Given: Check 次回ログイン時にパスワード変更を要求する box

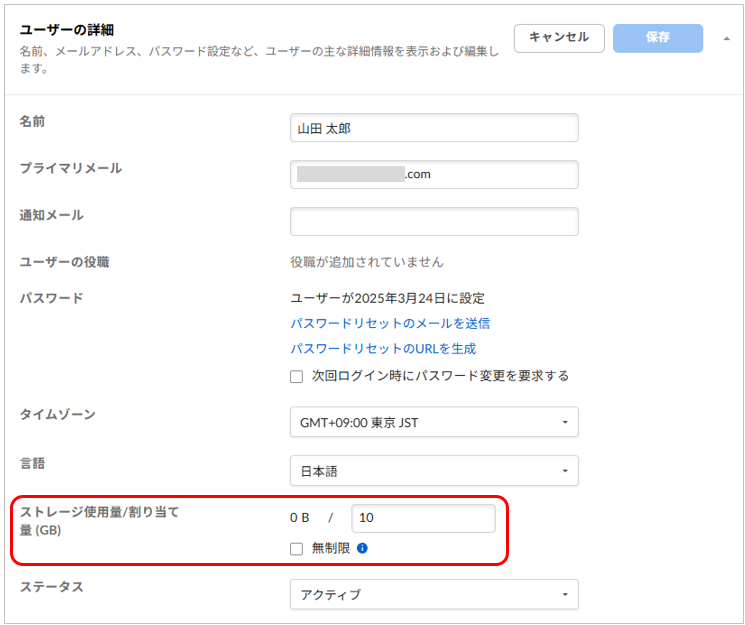Looking at the screenshot, I should click(296, 376).
